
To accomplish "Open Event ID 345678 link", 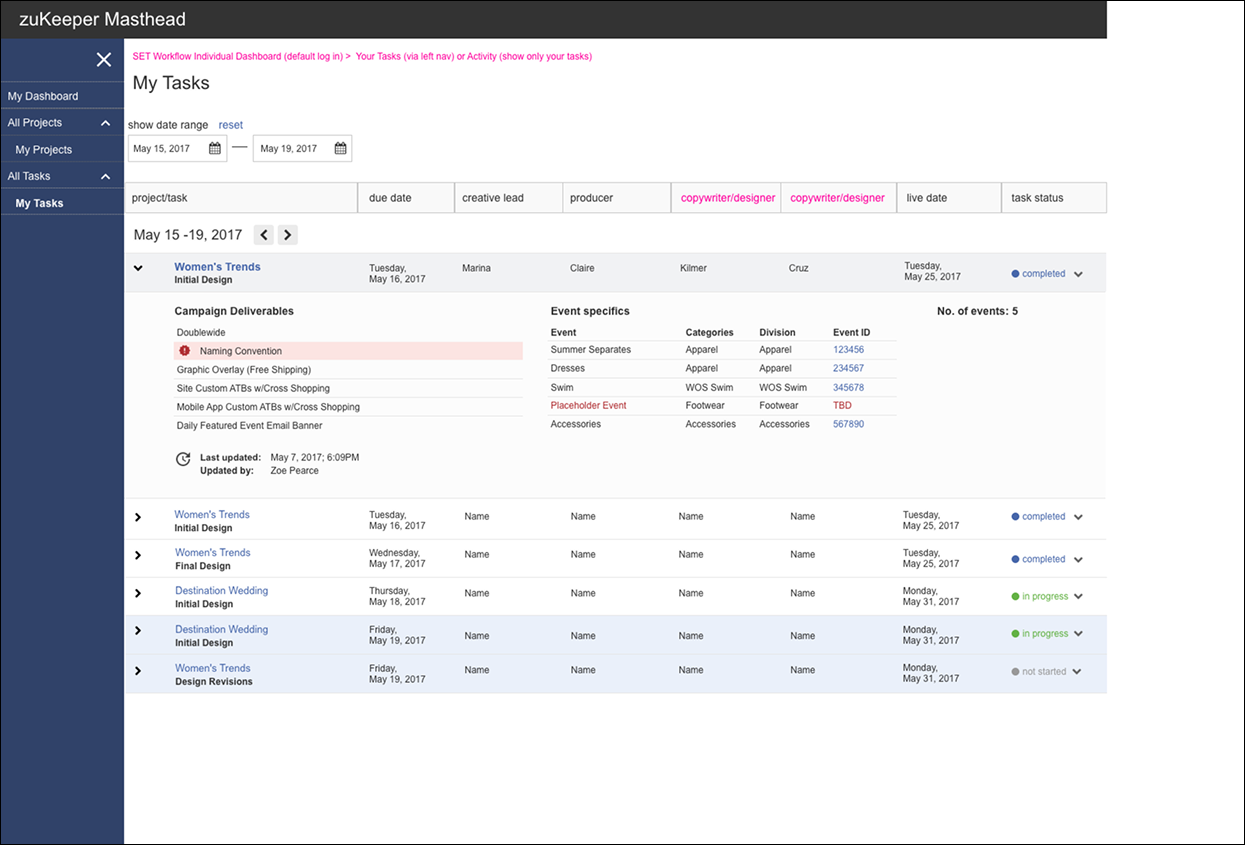I will [x=848, y=387].
